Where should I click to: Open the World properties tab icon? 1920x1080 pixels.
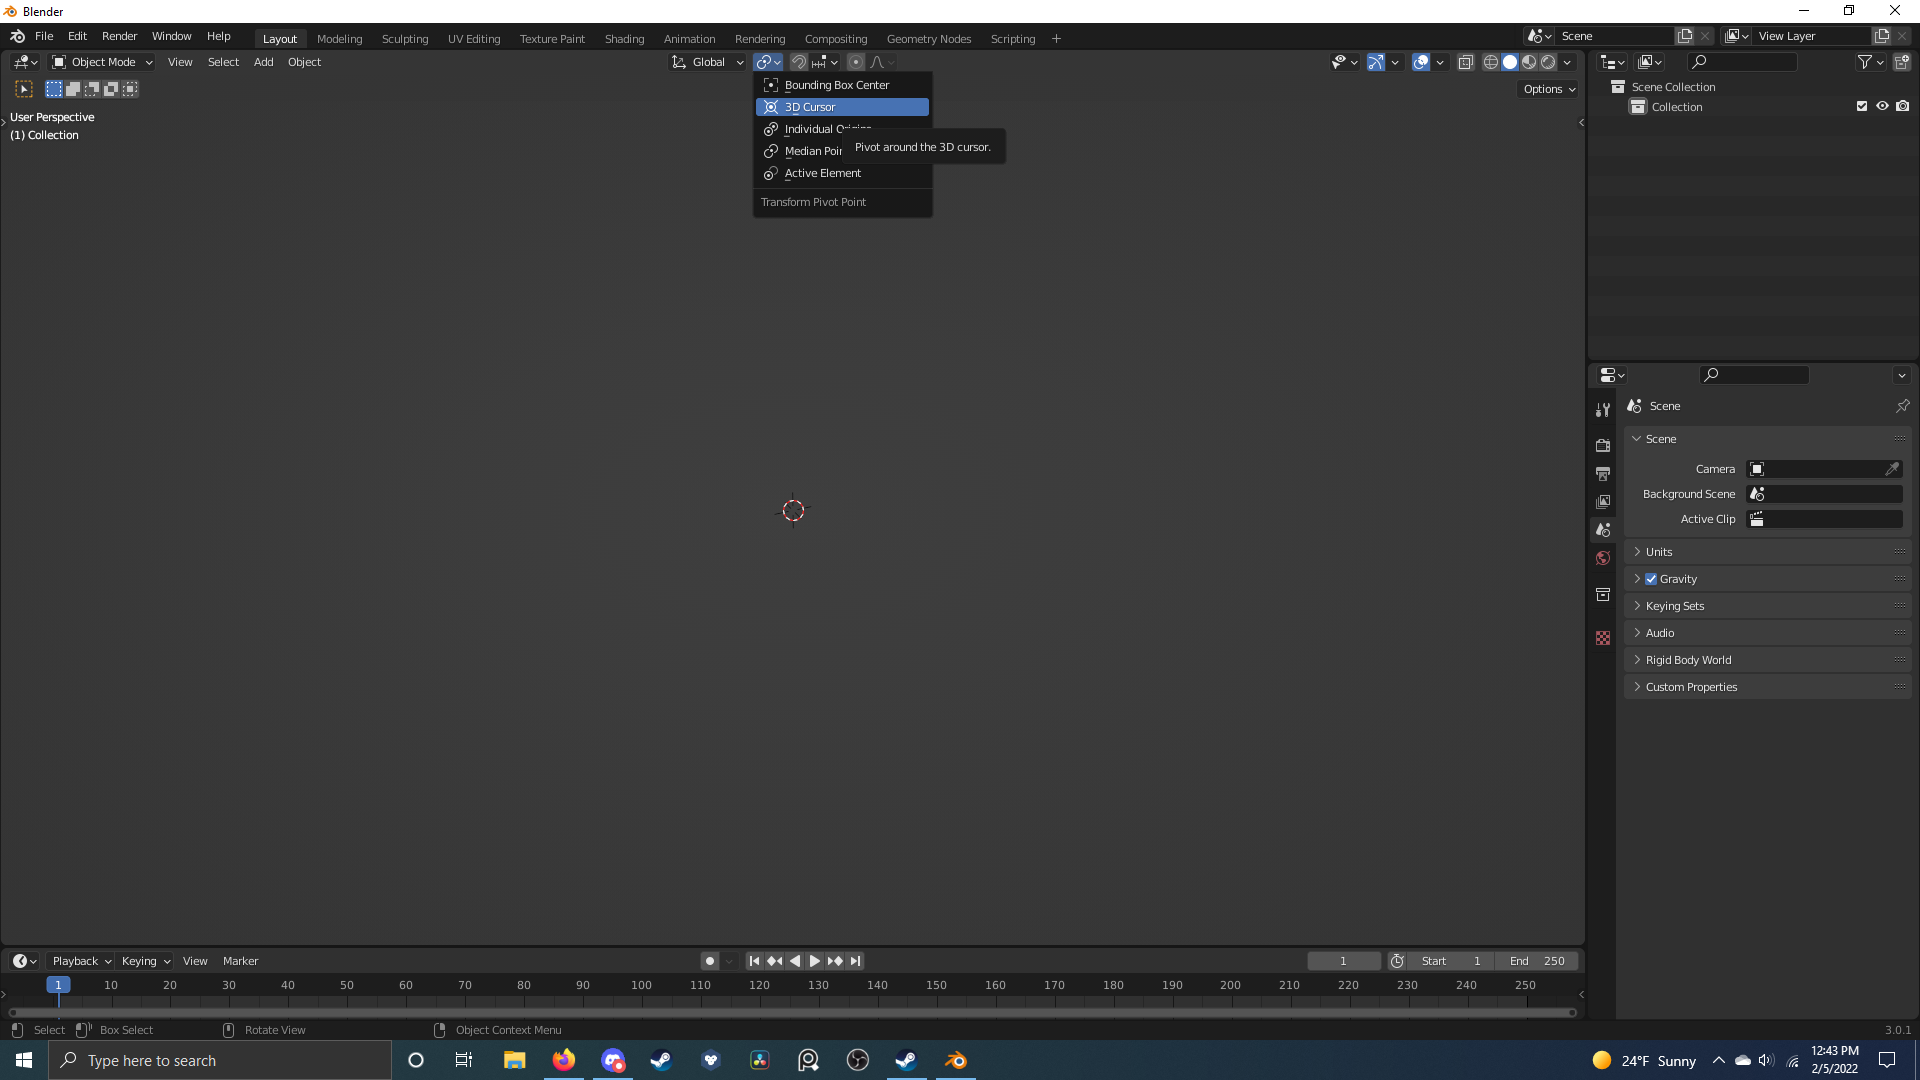(x=1603, y=558)
